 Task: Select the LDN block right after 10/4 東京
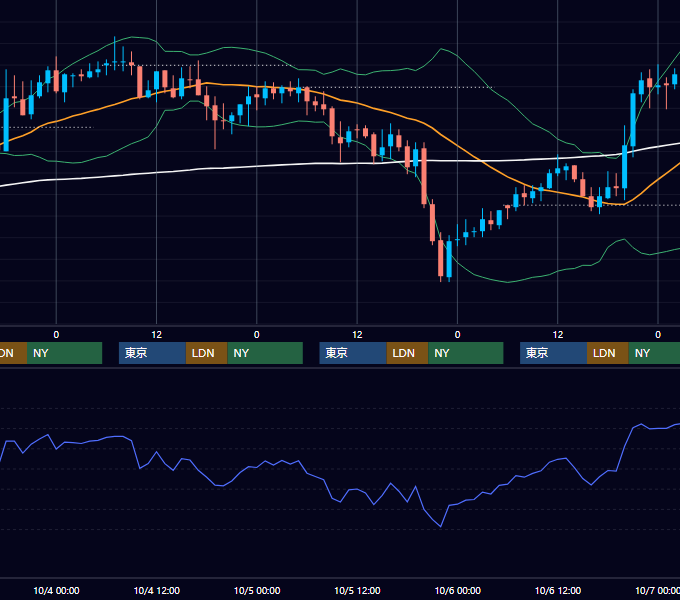(206, 353)
